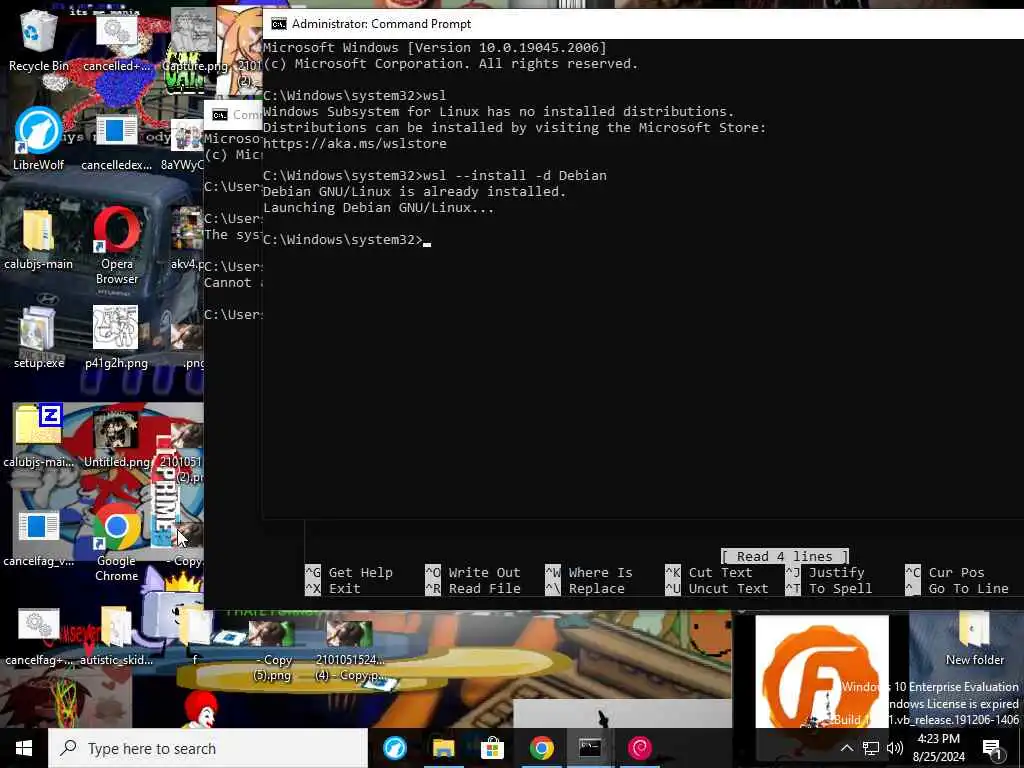Viewport: 1024px width, 768px height.
Task: Select the setup.exe desktop file
Action: [x=38, y=338]
